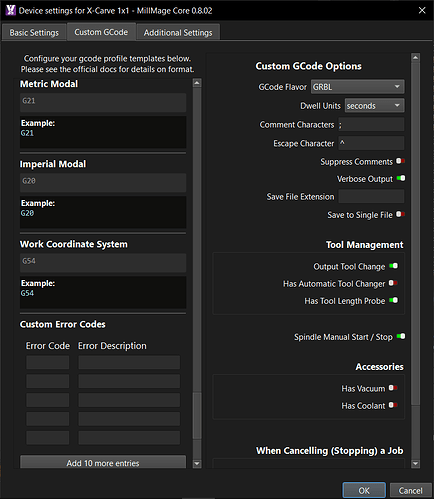Viewport: 434px width, 499px height.
Task: Click the left panel scroll down arrow
Action: click(x=197, y=463)
